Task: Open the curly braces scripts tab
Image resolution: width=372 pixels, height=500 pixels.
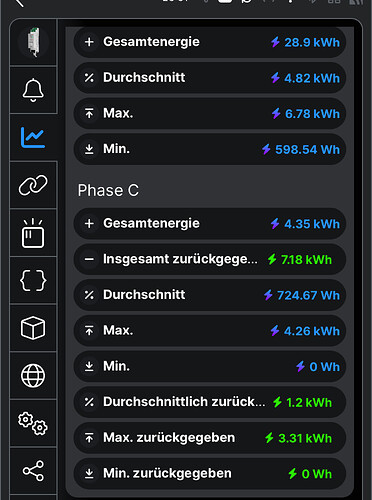Action: coord(33,280)
